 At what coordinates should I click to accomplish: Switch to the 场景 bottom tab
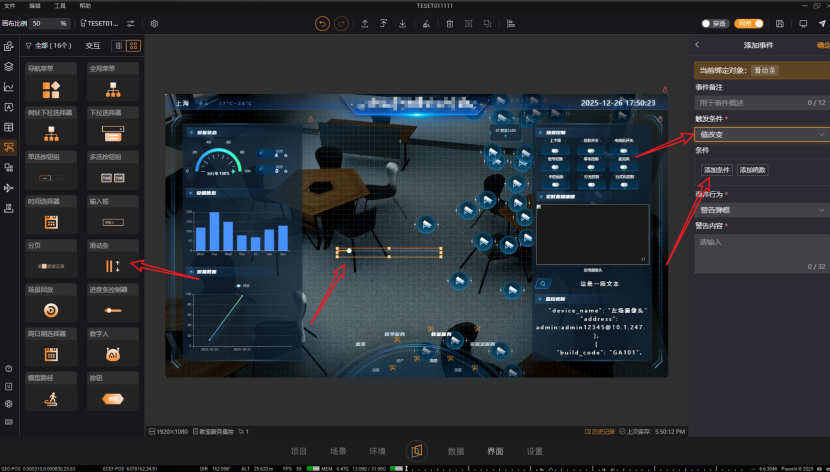[x=338, y=451]
